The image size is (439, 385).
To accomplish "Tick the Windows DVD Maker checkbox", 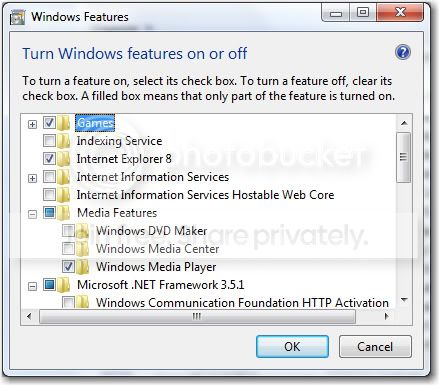I will 68,230.
